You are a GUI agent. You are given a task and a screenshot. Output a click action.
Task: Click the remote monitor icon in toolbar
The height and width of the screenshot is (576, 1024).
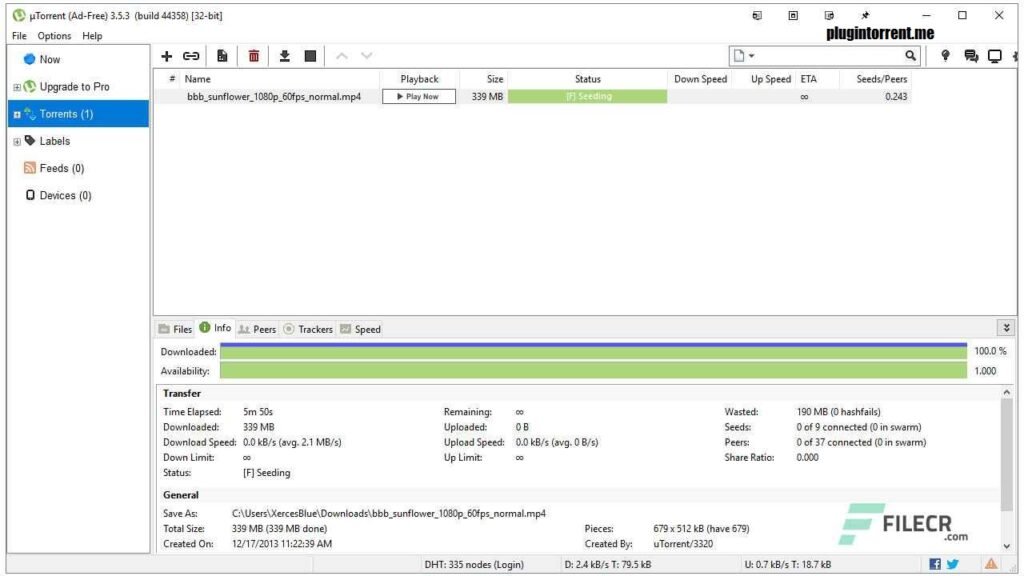995,56
